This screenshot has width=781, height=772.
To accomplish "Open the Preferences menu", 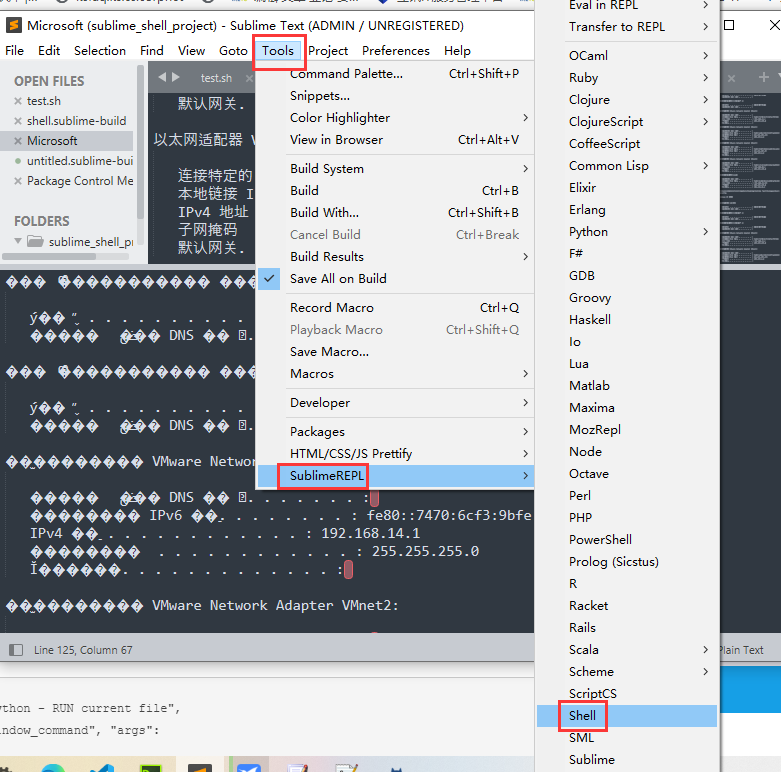I will coord(395,51).
